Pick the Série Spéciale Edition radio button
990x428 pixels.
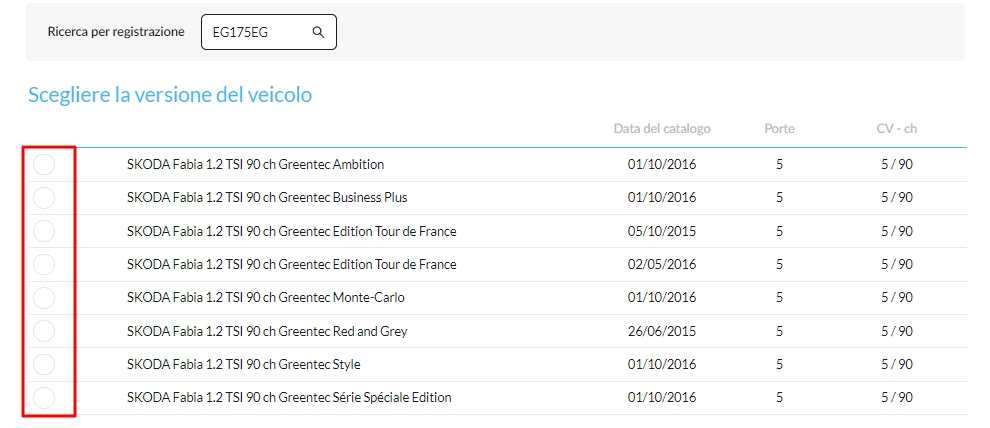click(x=44, y=398)
